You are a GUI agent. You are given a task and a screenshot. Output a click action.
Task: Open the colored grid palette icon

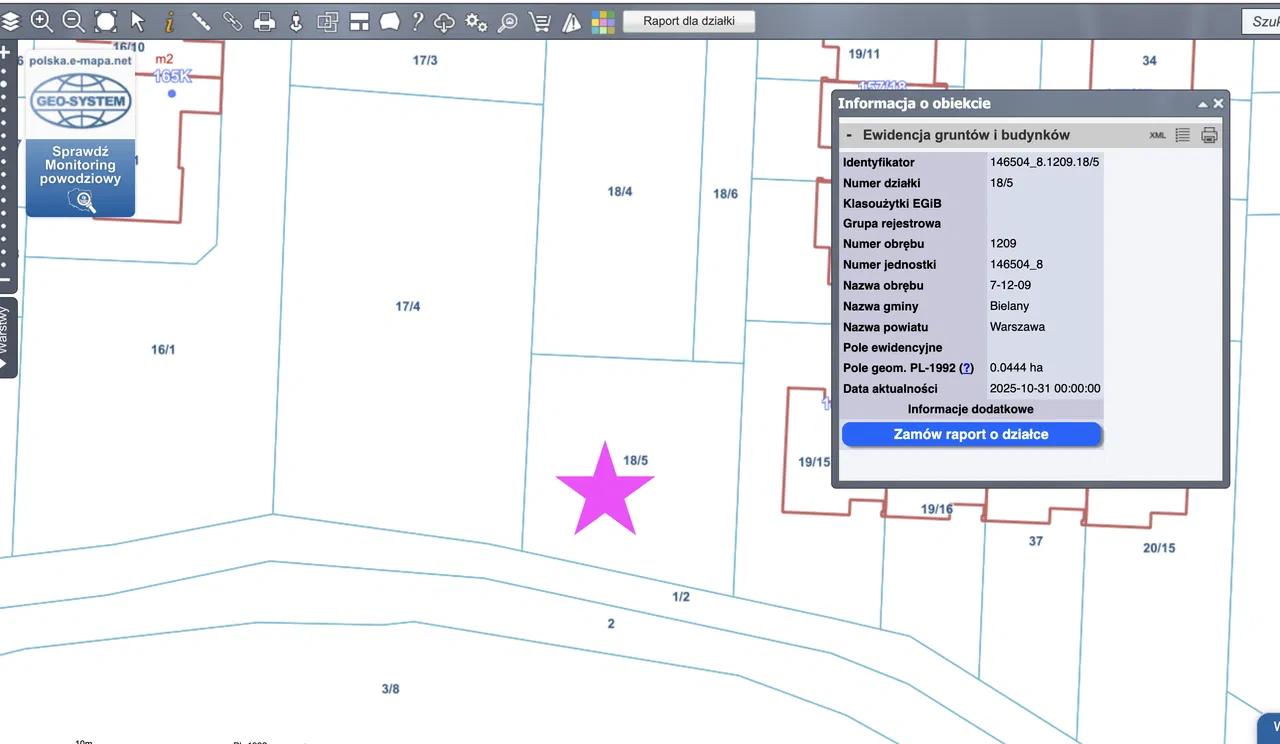click(603, 21)
